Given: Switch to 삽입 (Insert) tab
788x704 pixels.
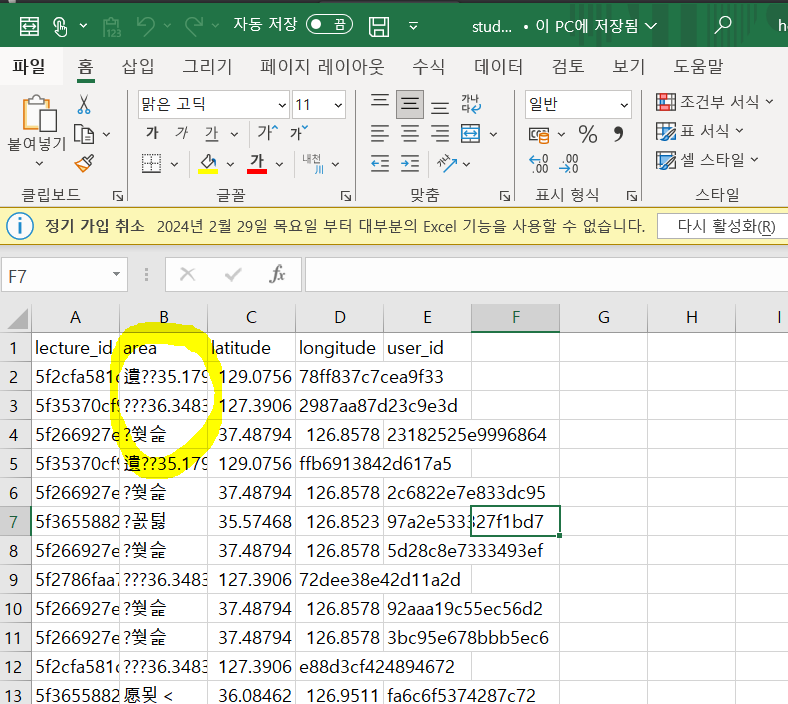Looking at the screenshot, I should 138,66.
